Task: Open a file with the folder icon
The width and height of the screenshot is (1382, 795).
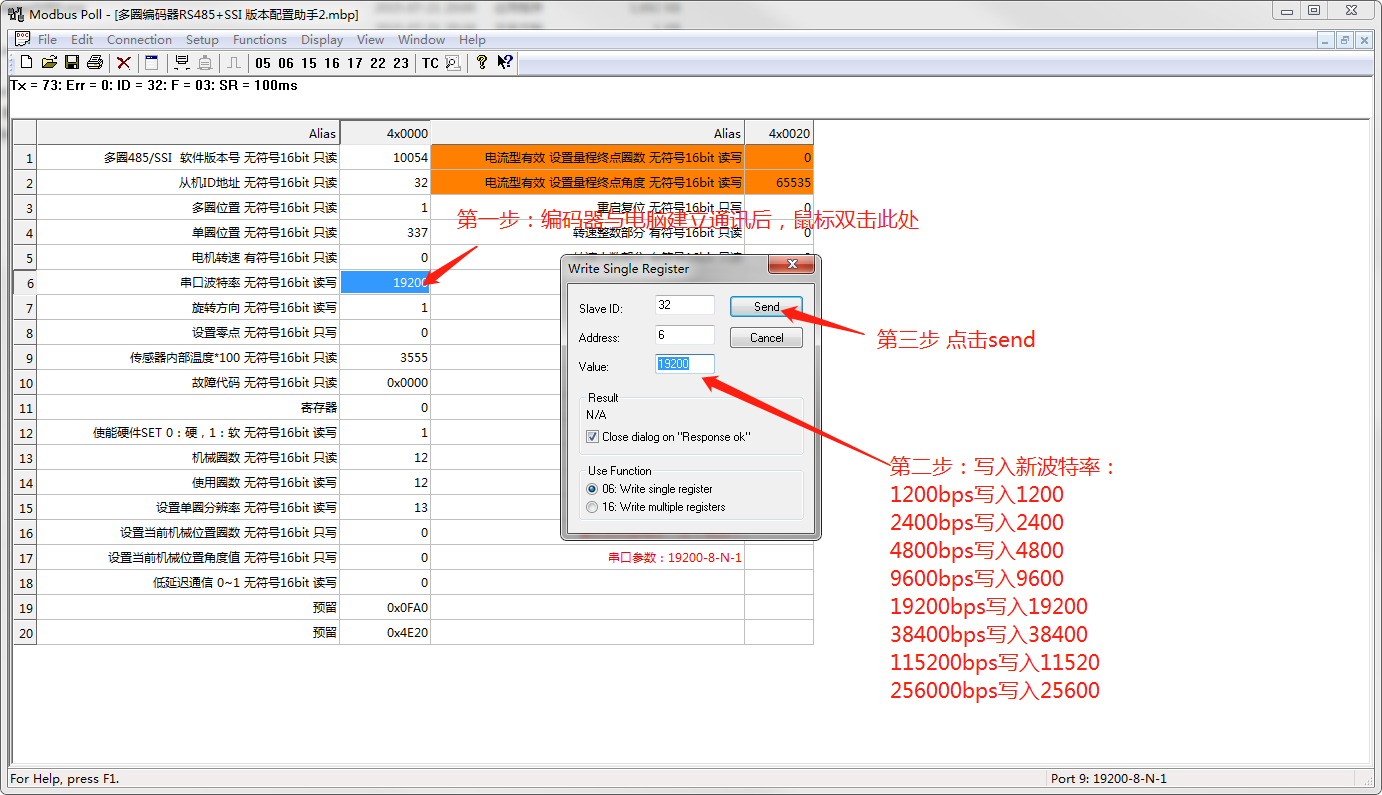Action: [49, 62]
